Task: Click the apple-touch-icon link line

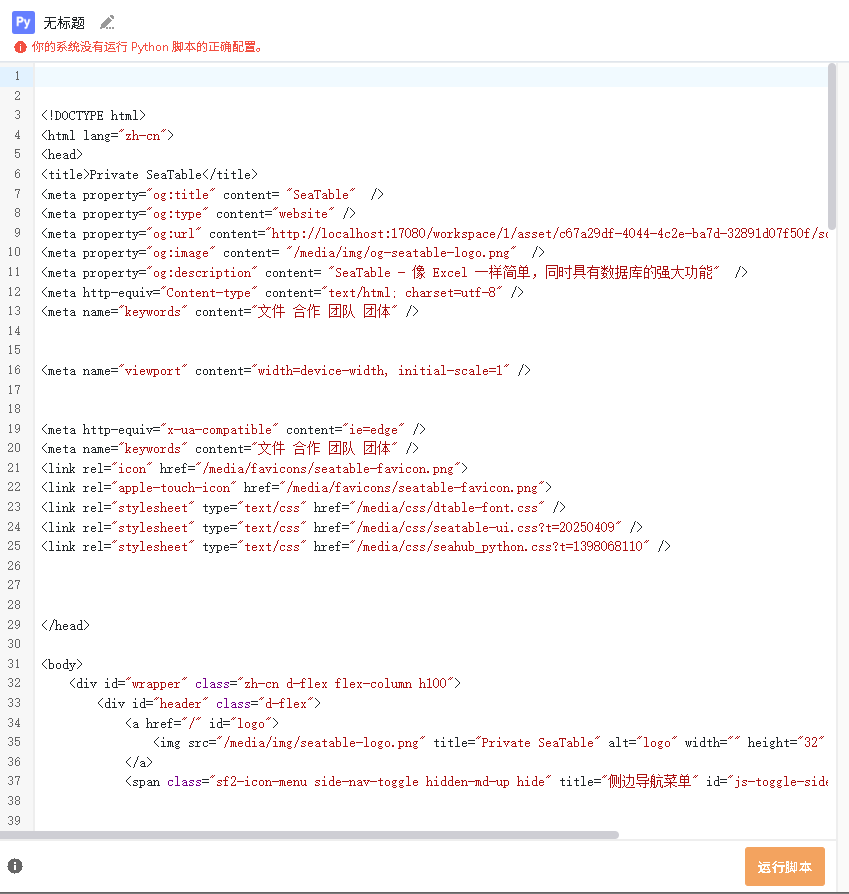Action: (x=296, y=488)
